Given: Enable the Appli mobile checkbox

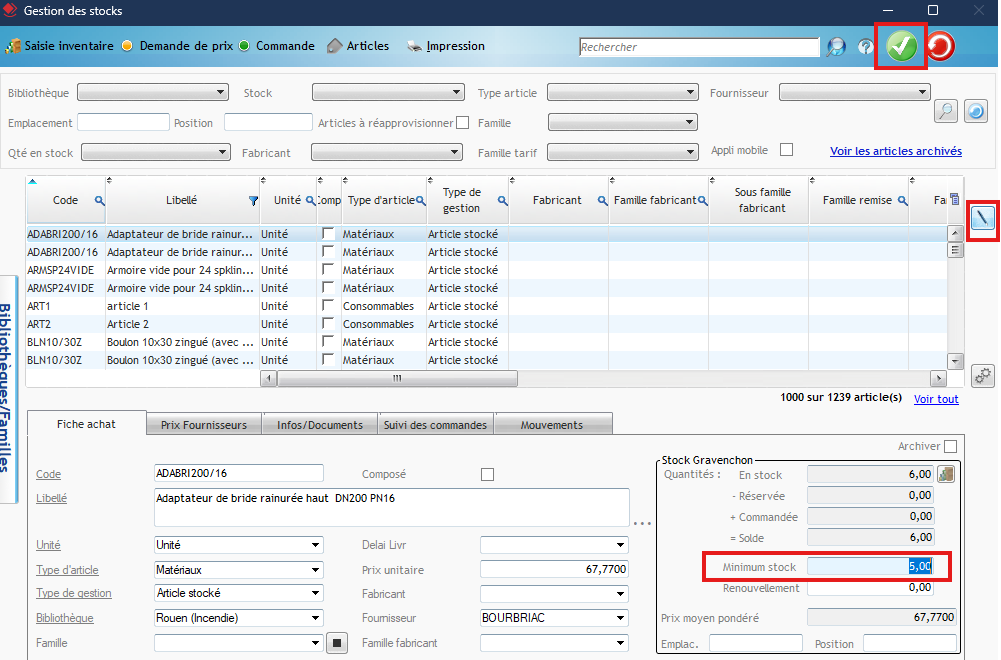Looking at the screenshot, I should tap(786, 150).
